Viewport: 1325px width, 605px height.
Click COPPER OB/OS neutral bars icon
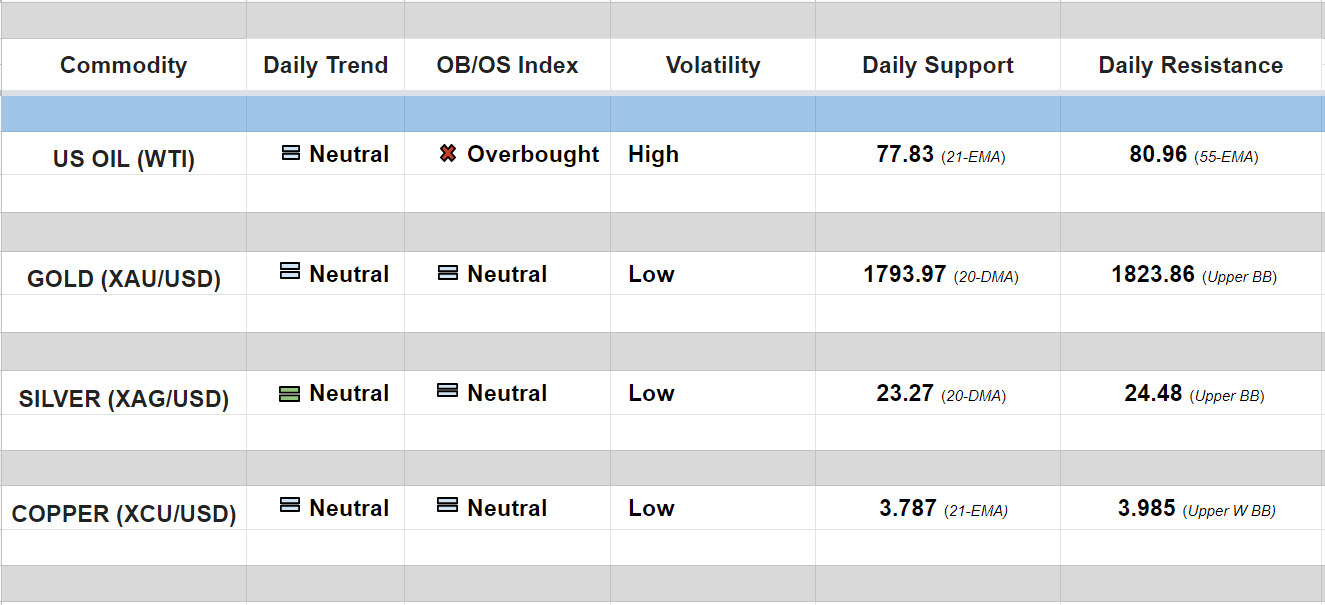coord(447,506)
